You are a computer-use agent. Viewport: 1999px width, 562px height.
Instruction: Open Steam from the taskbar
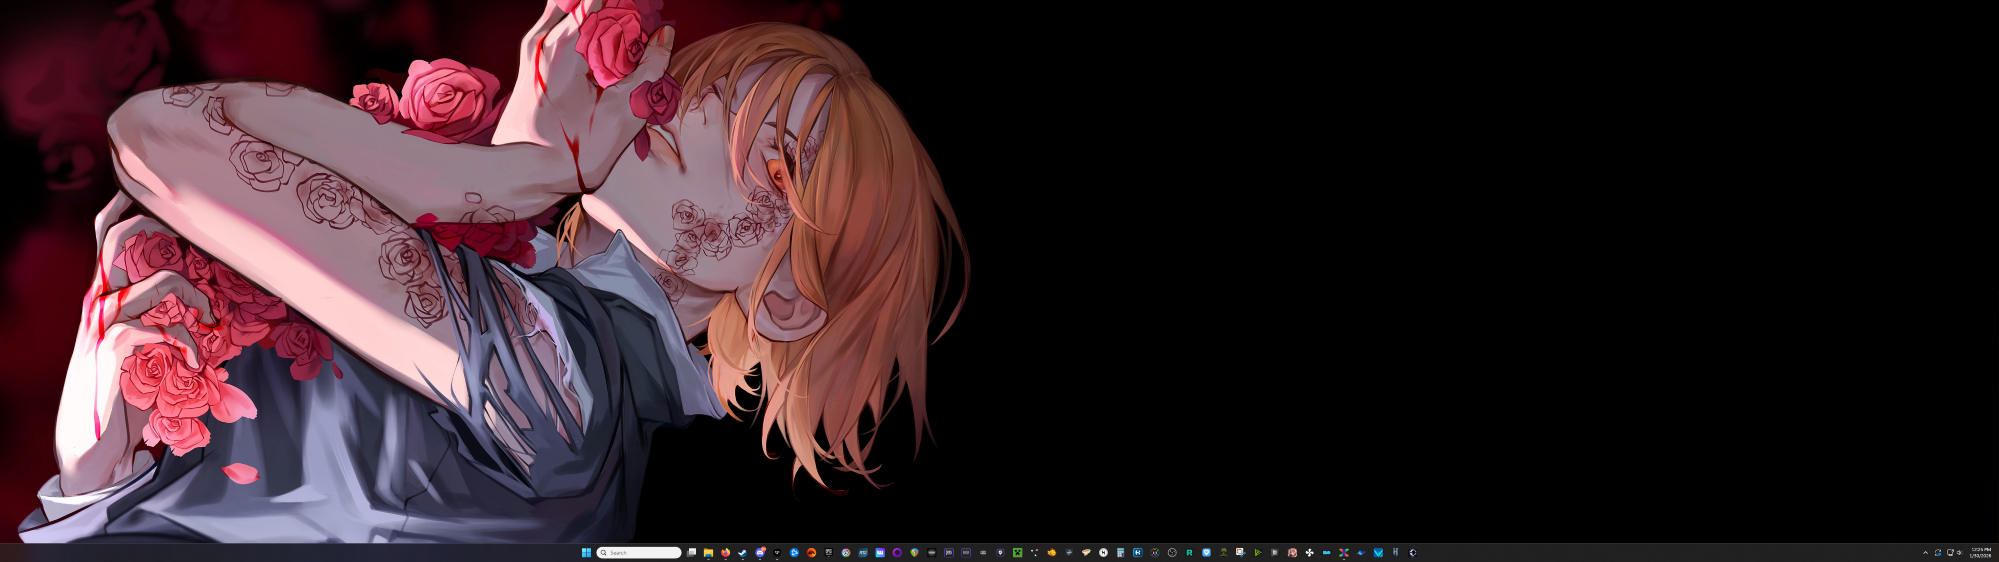742,552
